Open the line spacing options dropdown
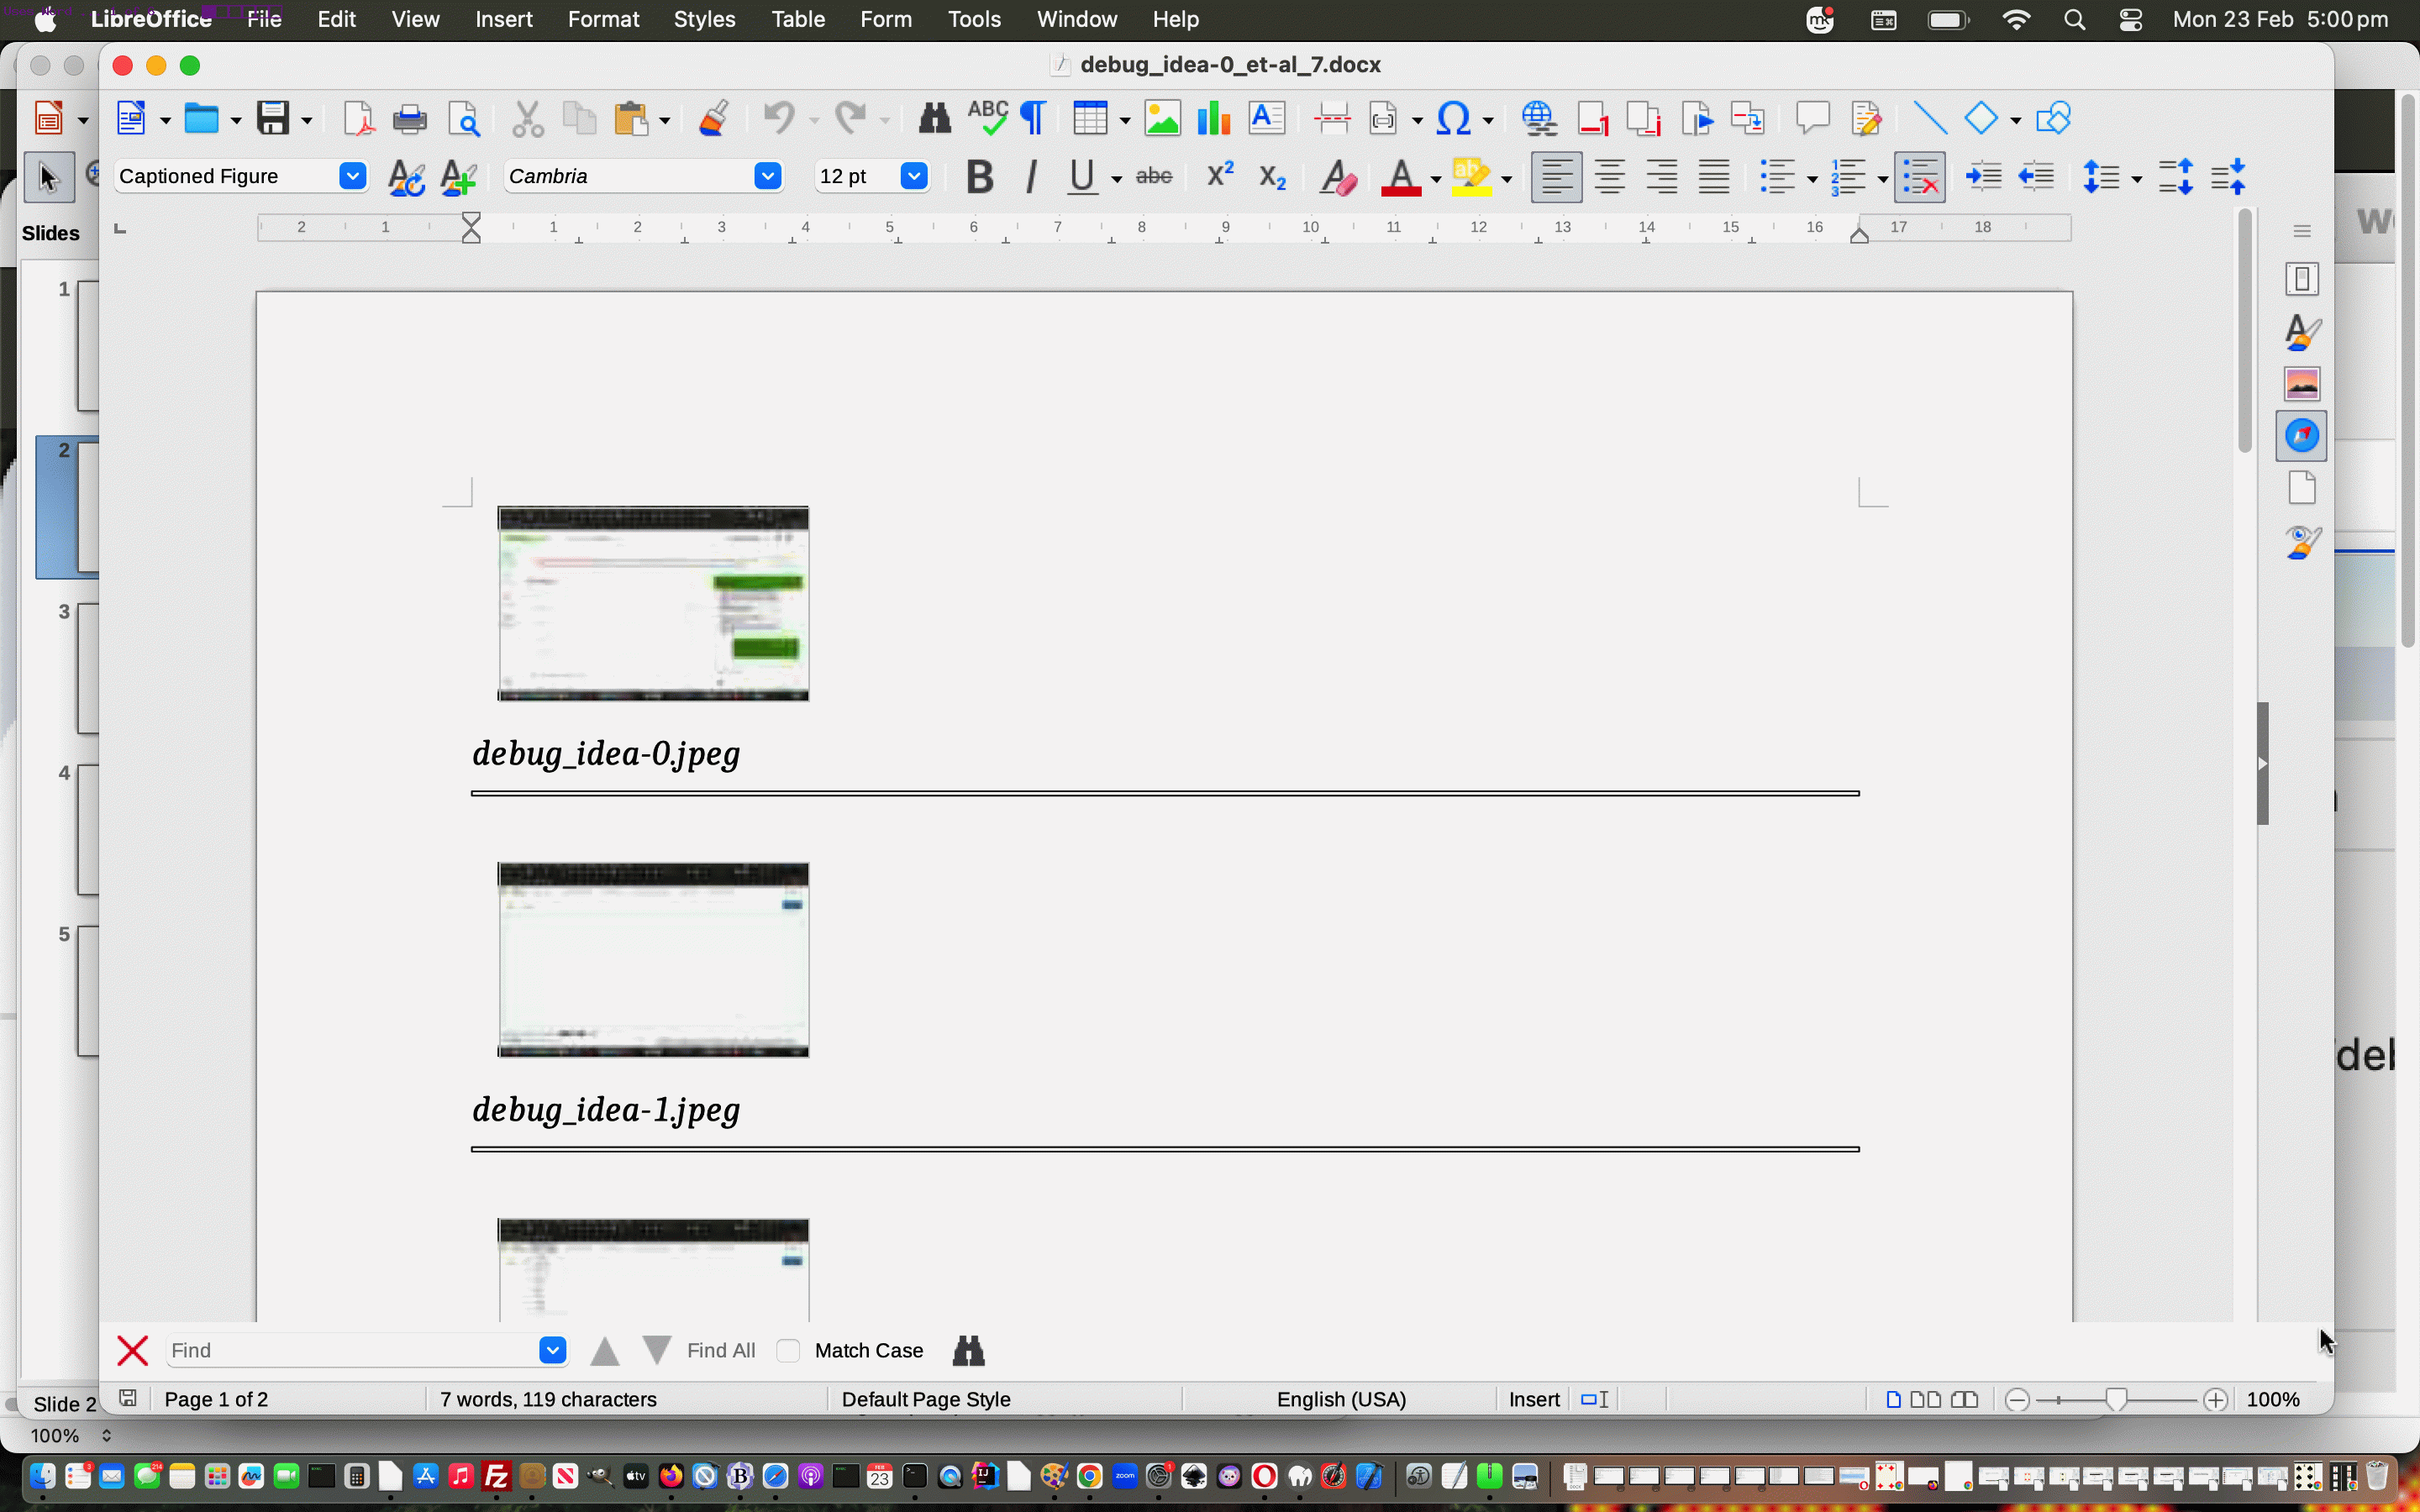 pyautogui.click(x=2136, y=176)
